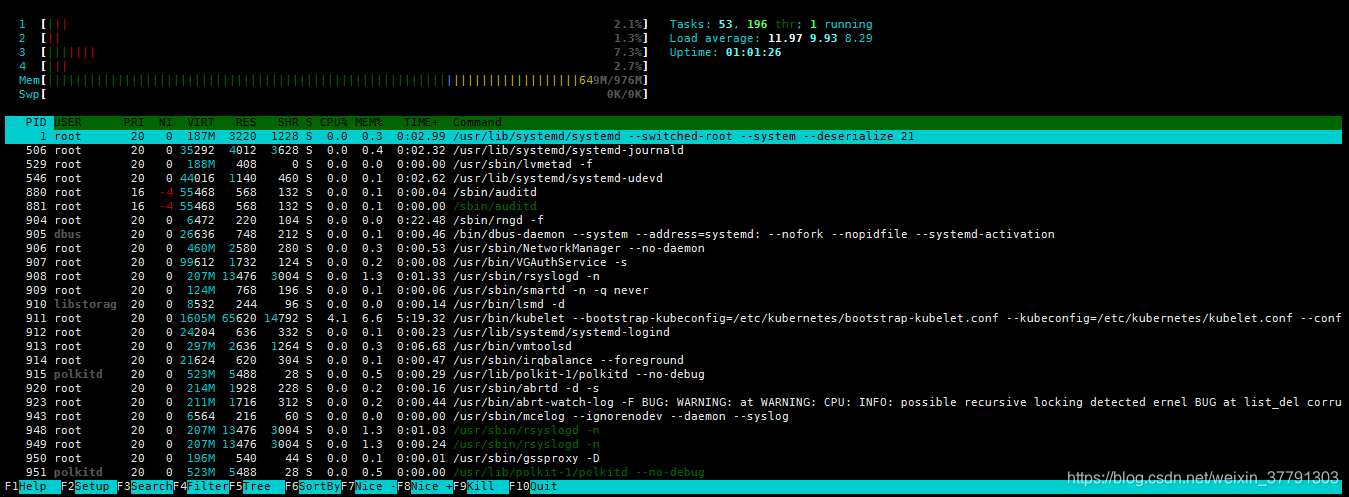This screenshot has height=497, width=1349.
Task: Sort by the PID column header
Action: click(x=36, y=122)
